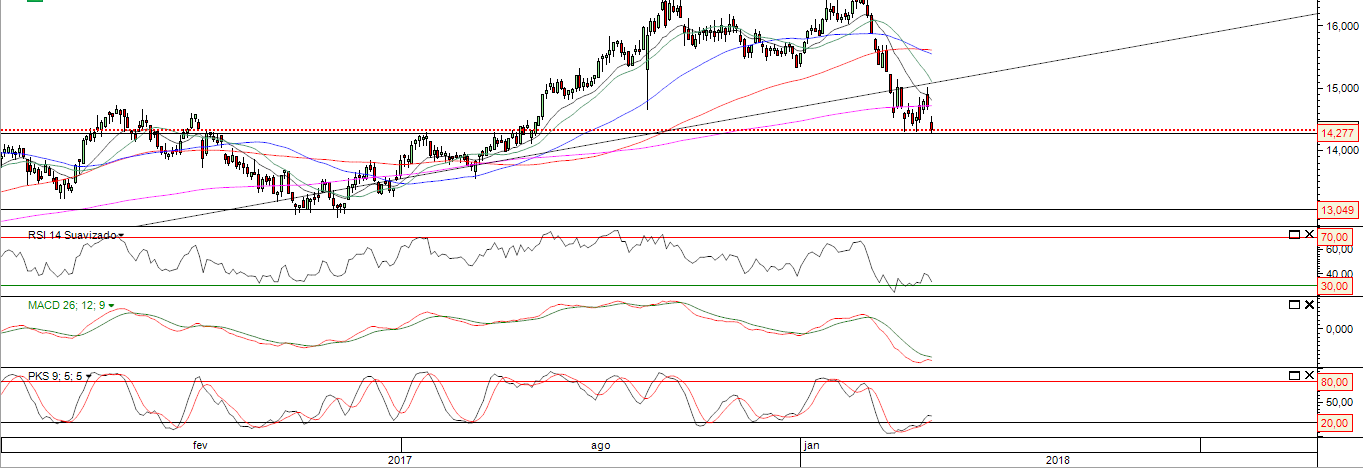Select the 14,277 current price label
The height and width of the screenshot is (468, 1363).
point(1337,133)
